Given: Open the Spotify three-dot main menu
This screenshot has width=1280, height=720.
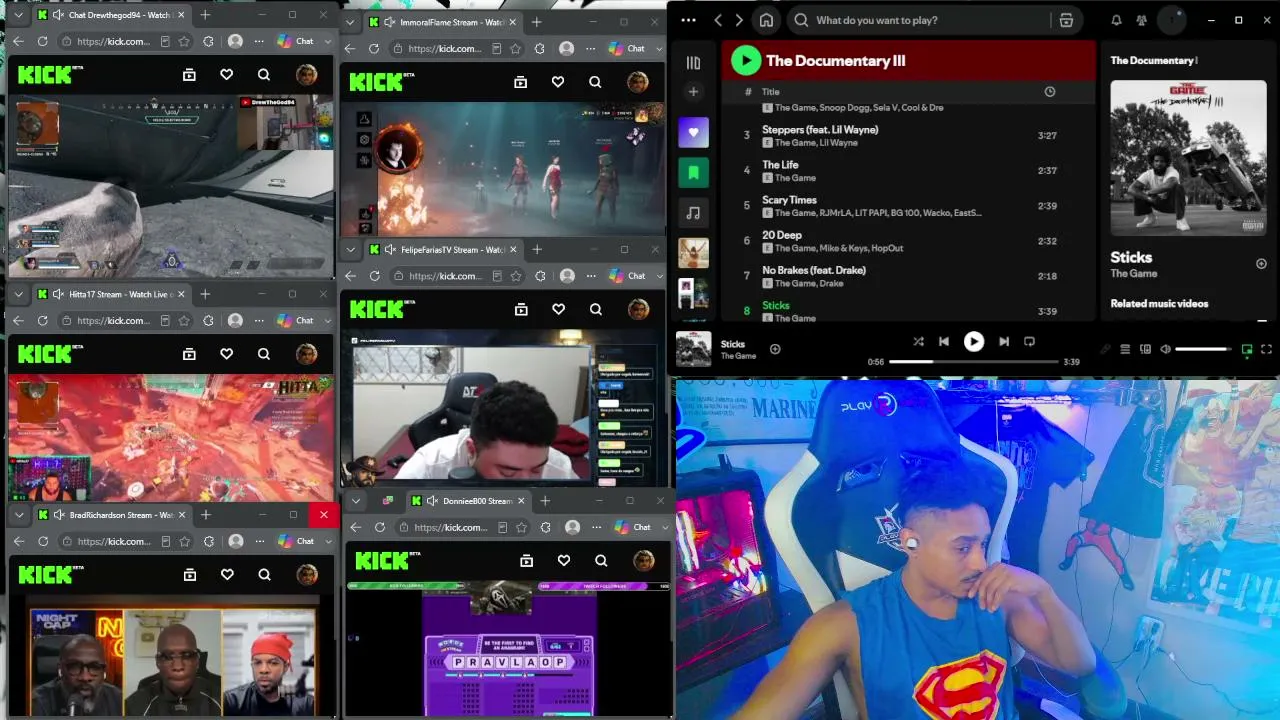Looking at the screenshot, I should pos(688,20).
